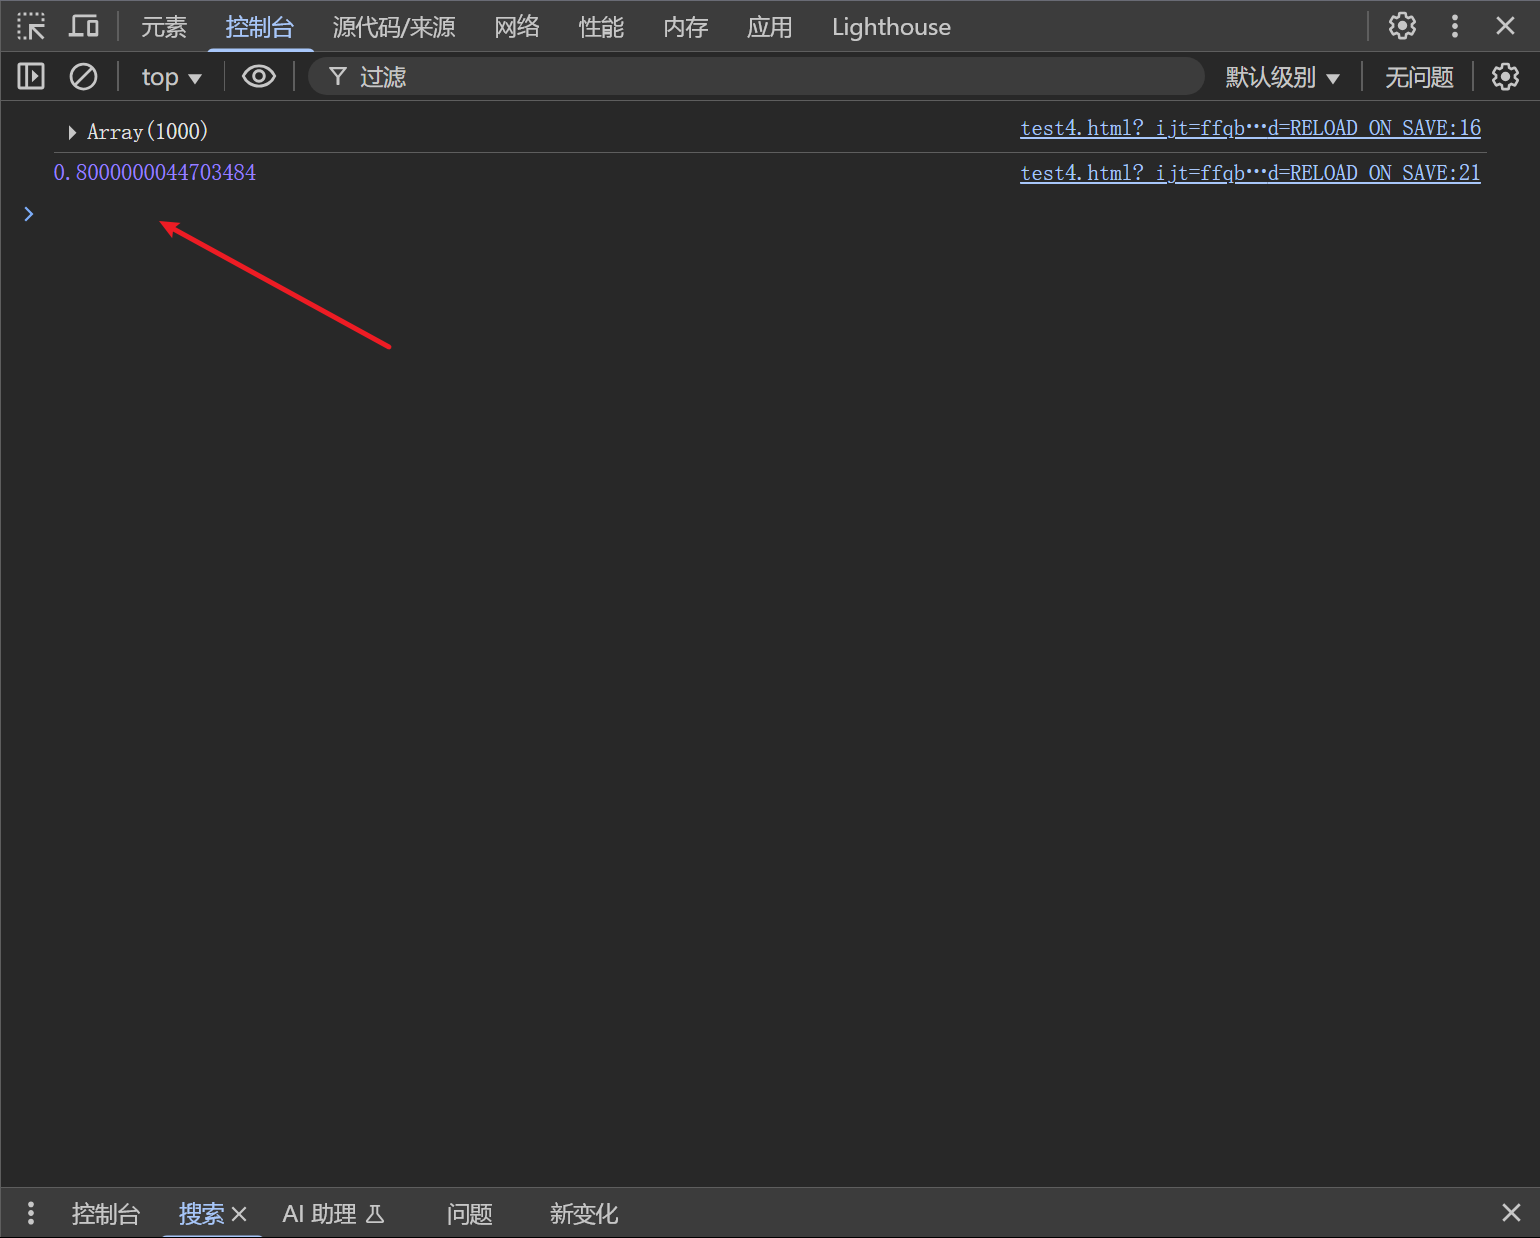Open the test4.html line 16 source link
Viewport: 1540px width, 1238px height.
click(x=1250, y=128)
